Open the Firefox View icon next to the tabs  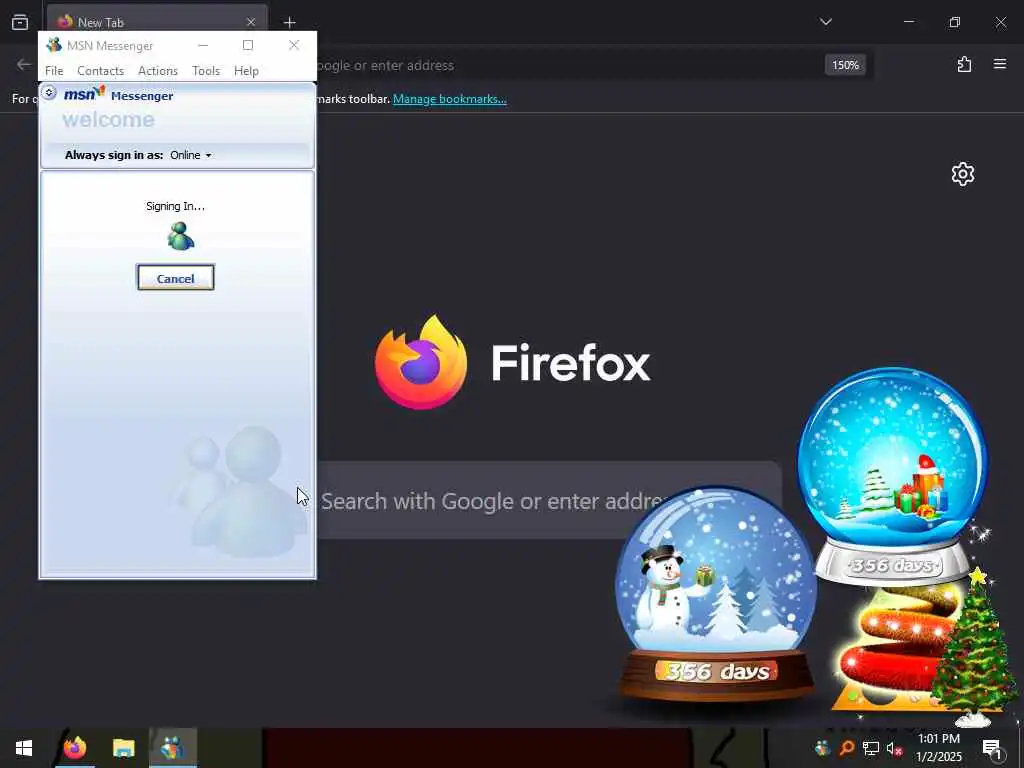pos(20,22)
